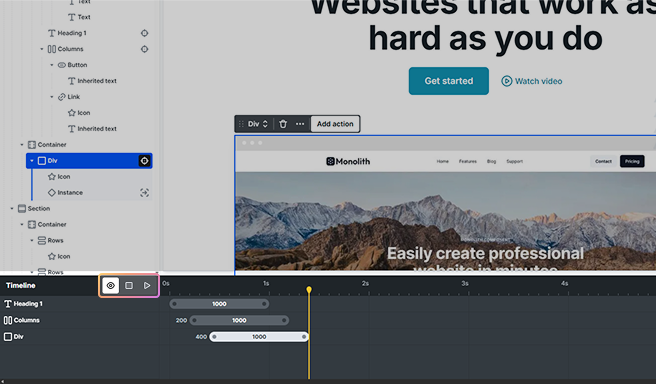The height and width of the screenshot is (385, 656).
Task: Click the Monolith logo in preview
Action: [348, 162]
